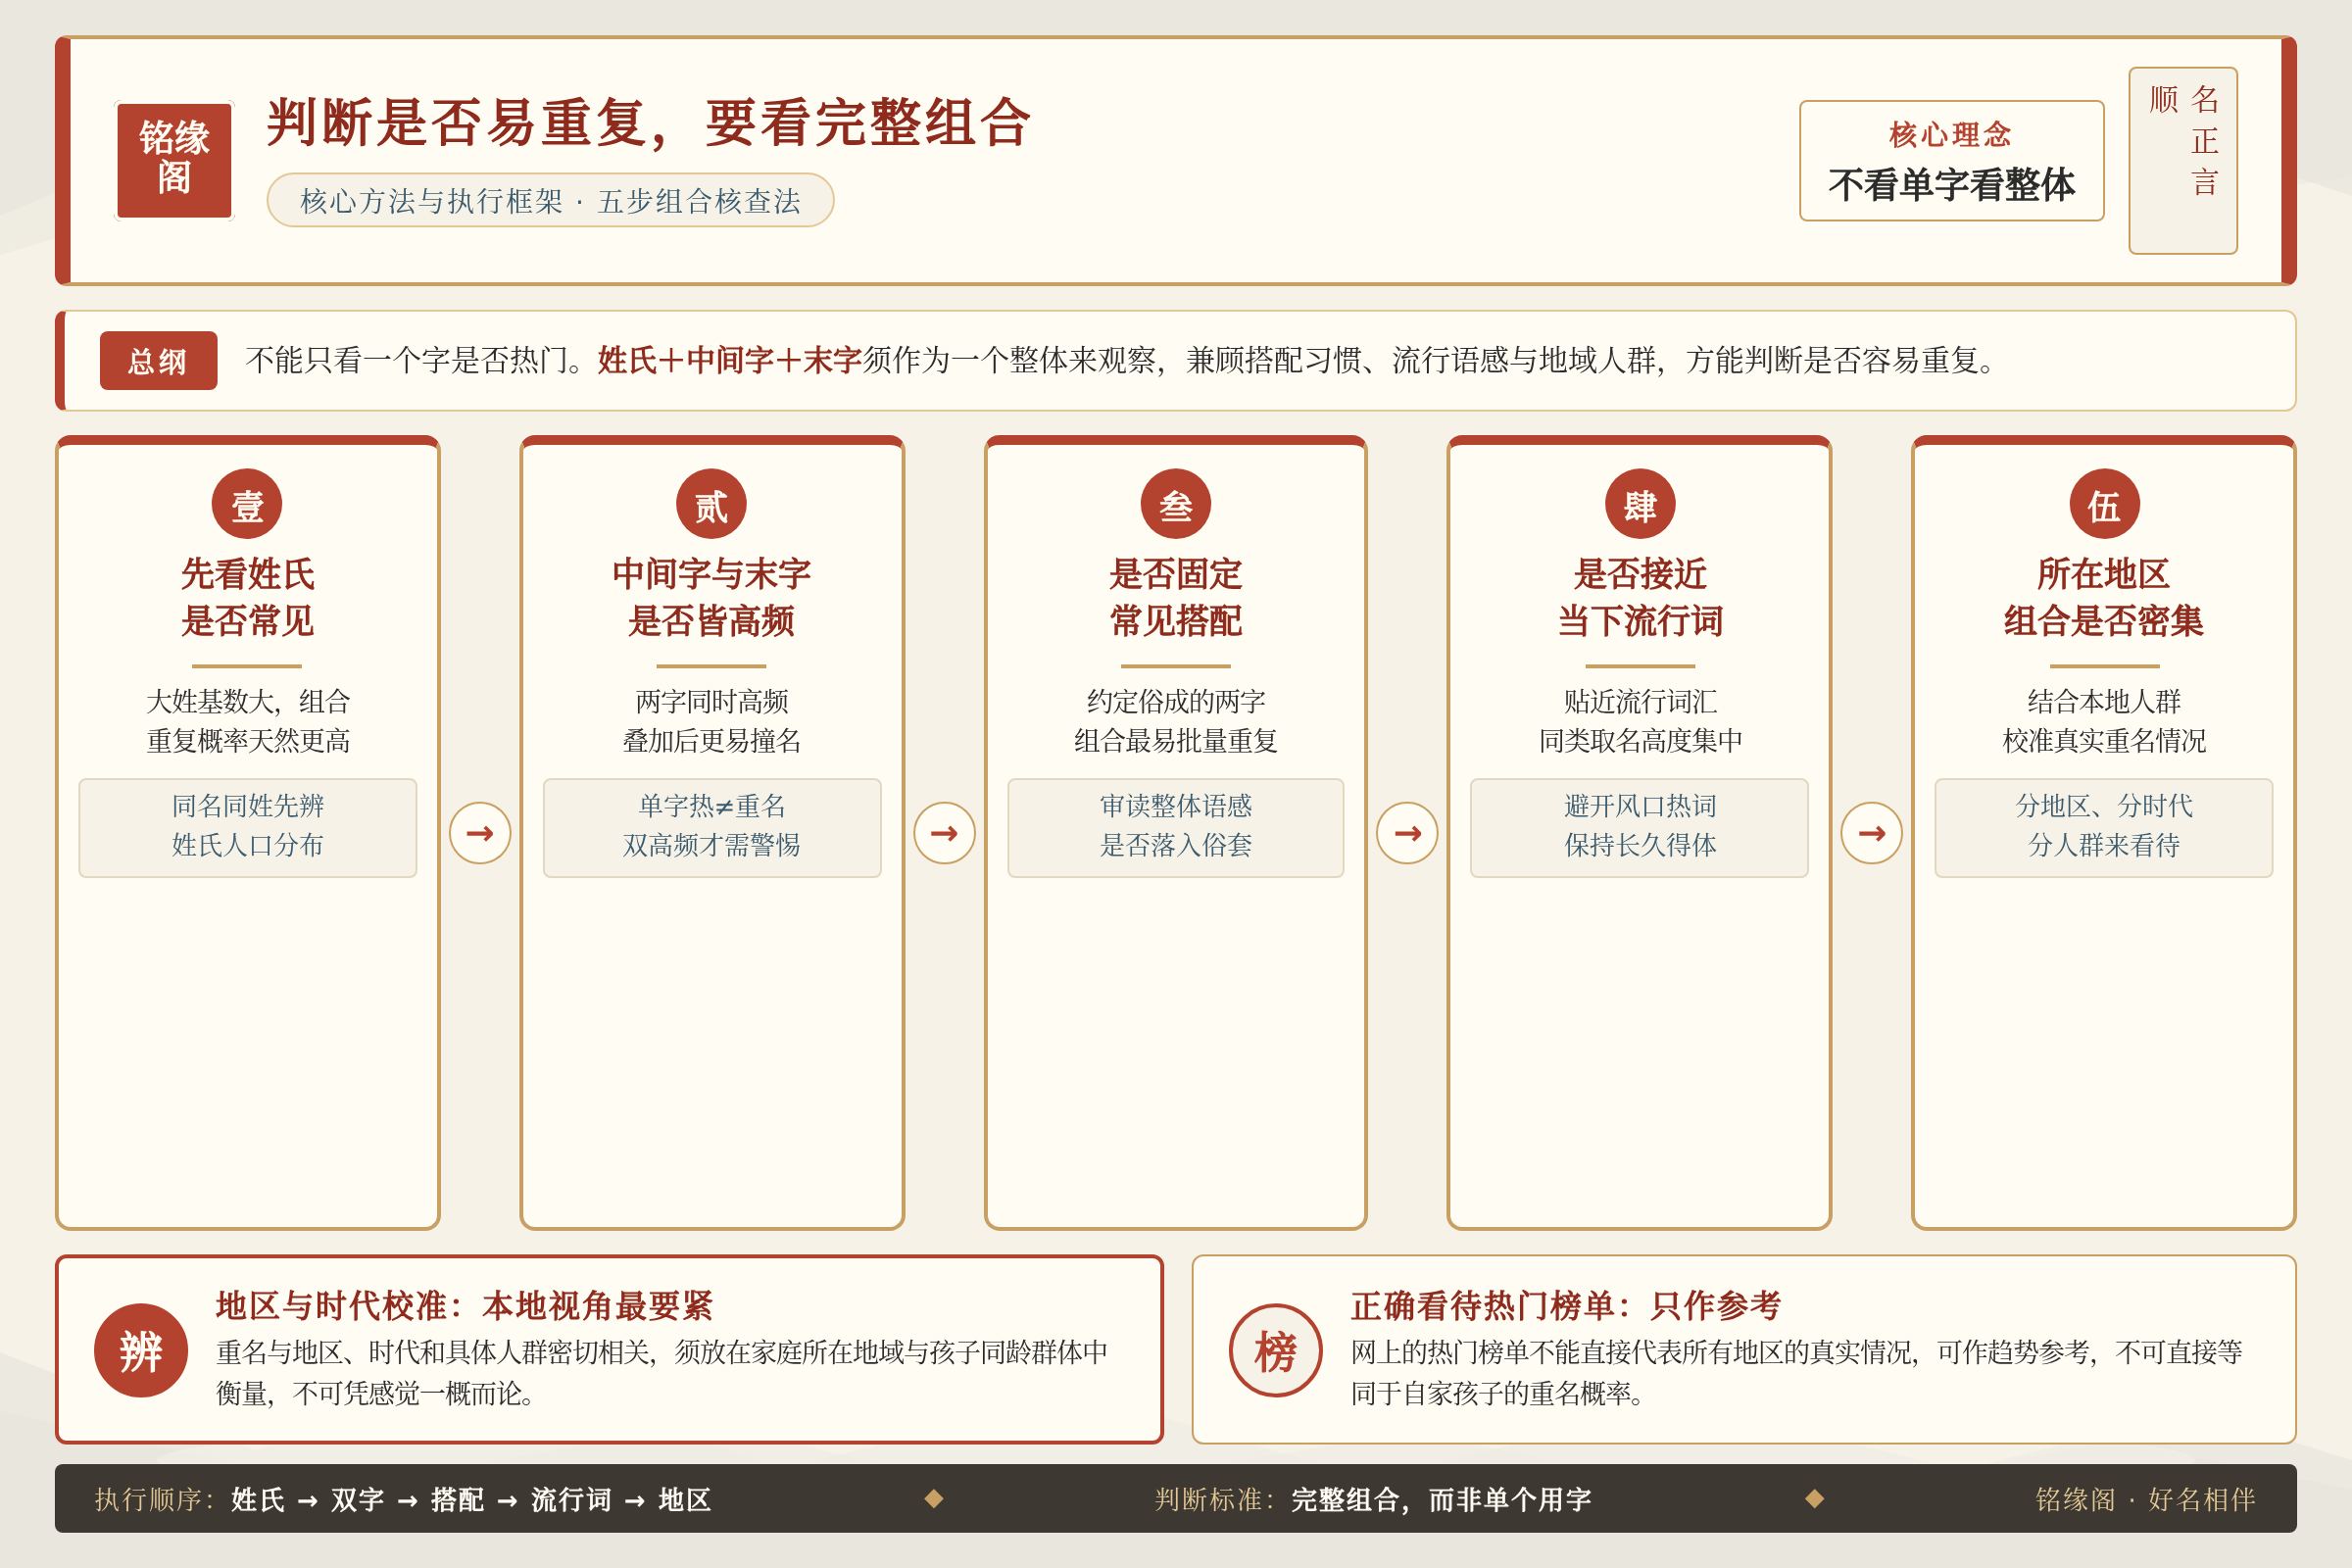Click heading 是否接近 当下流行词
The width and height of the screenshot is (2352, 1568).
tap(1640, 597)
